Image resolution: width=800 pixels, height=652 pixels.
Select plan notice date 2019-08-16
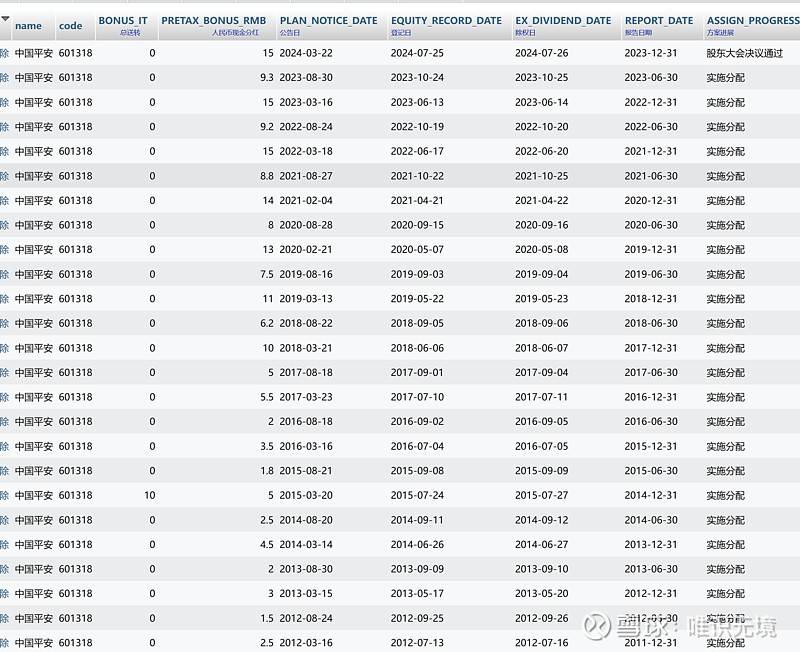click(306, 274)
